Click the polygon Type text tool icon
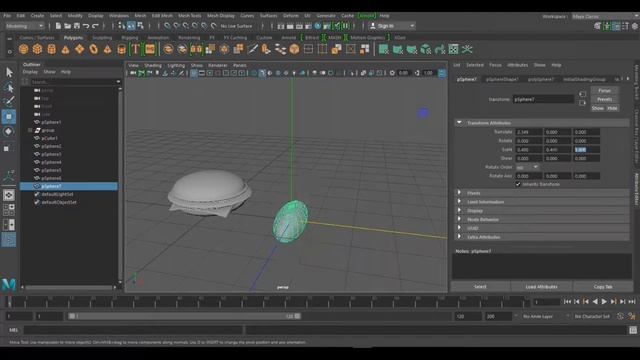 (135, 49)
